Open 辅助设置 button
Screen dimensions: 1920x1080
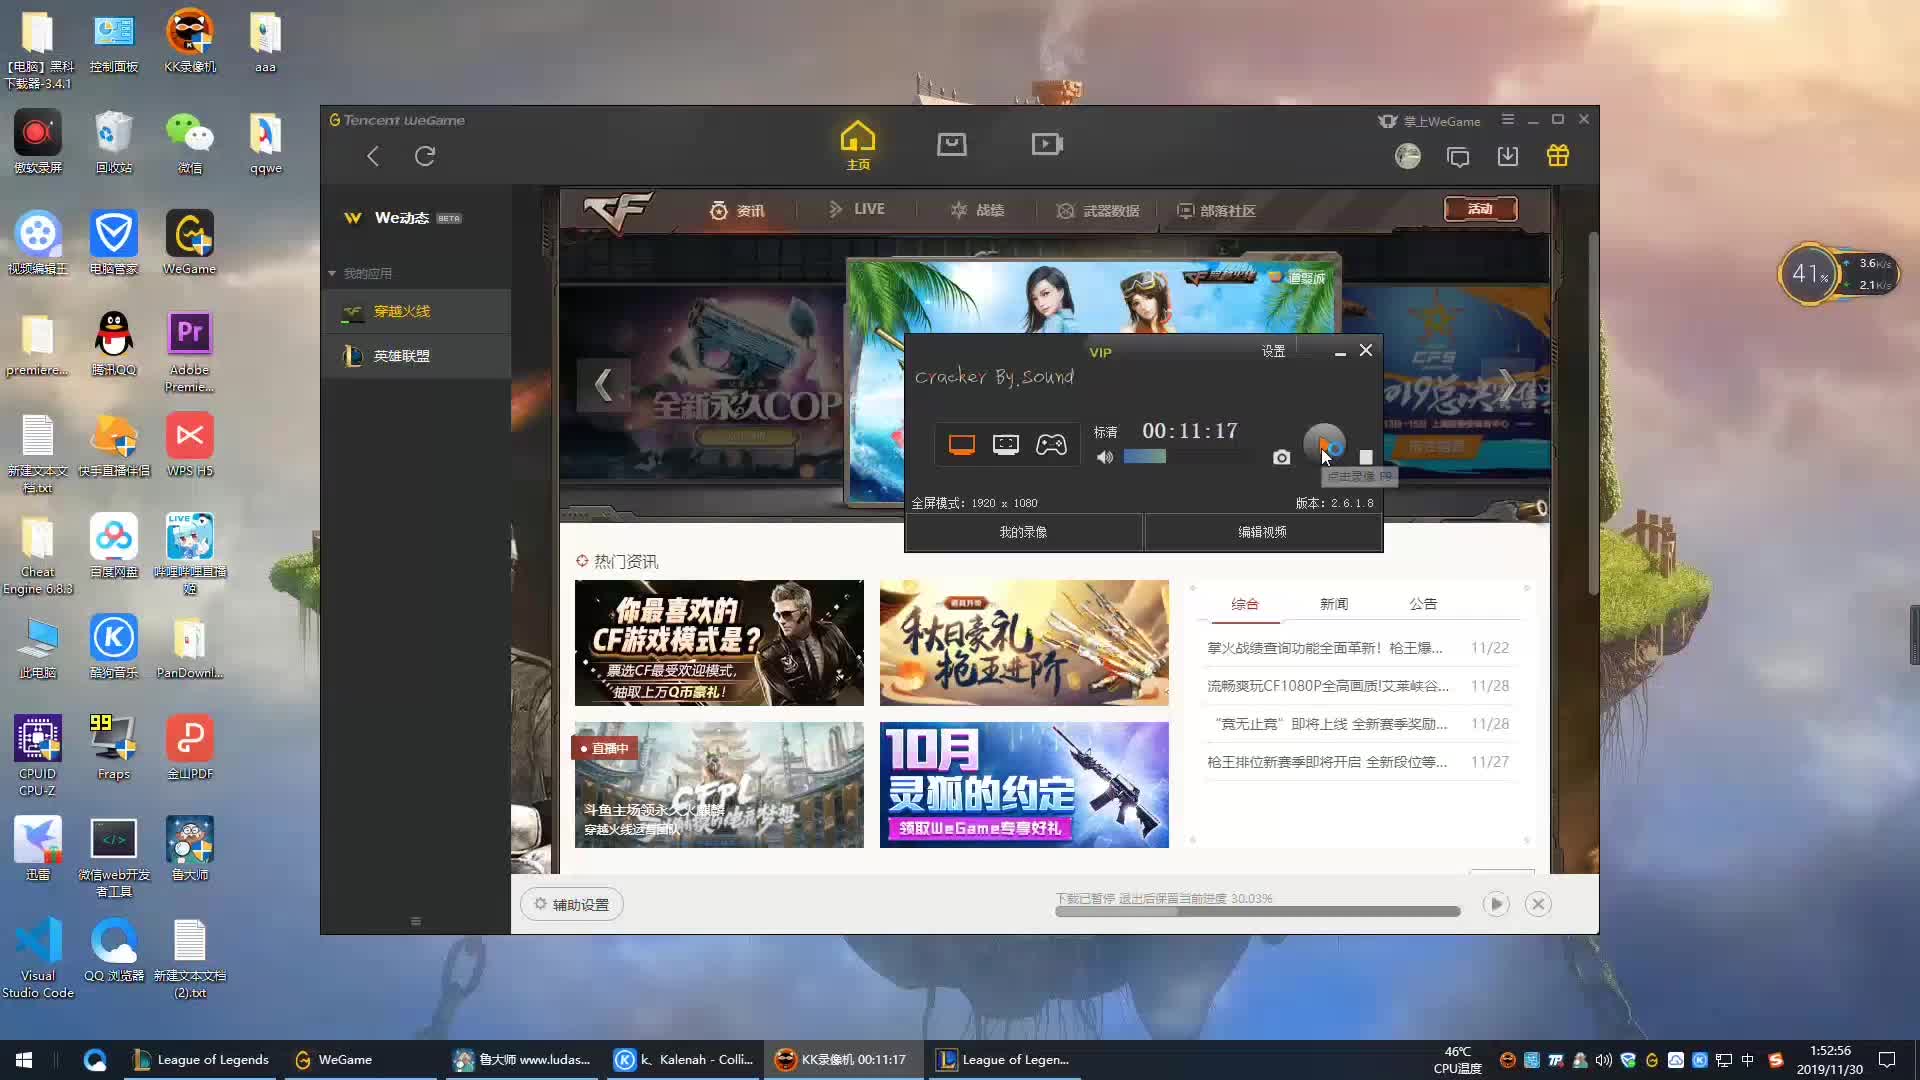pos(572,904)
